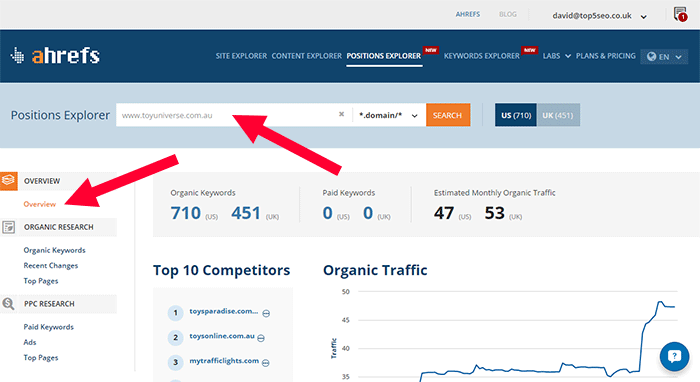Select ORGANIC RESEARCH section header

pos(58,227)
